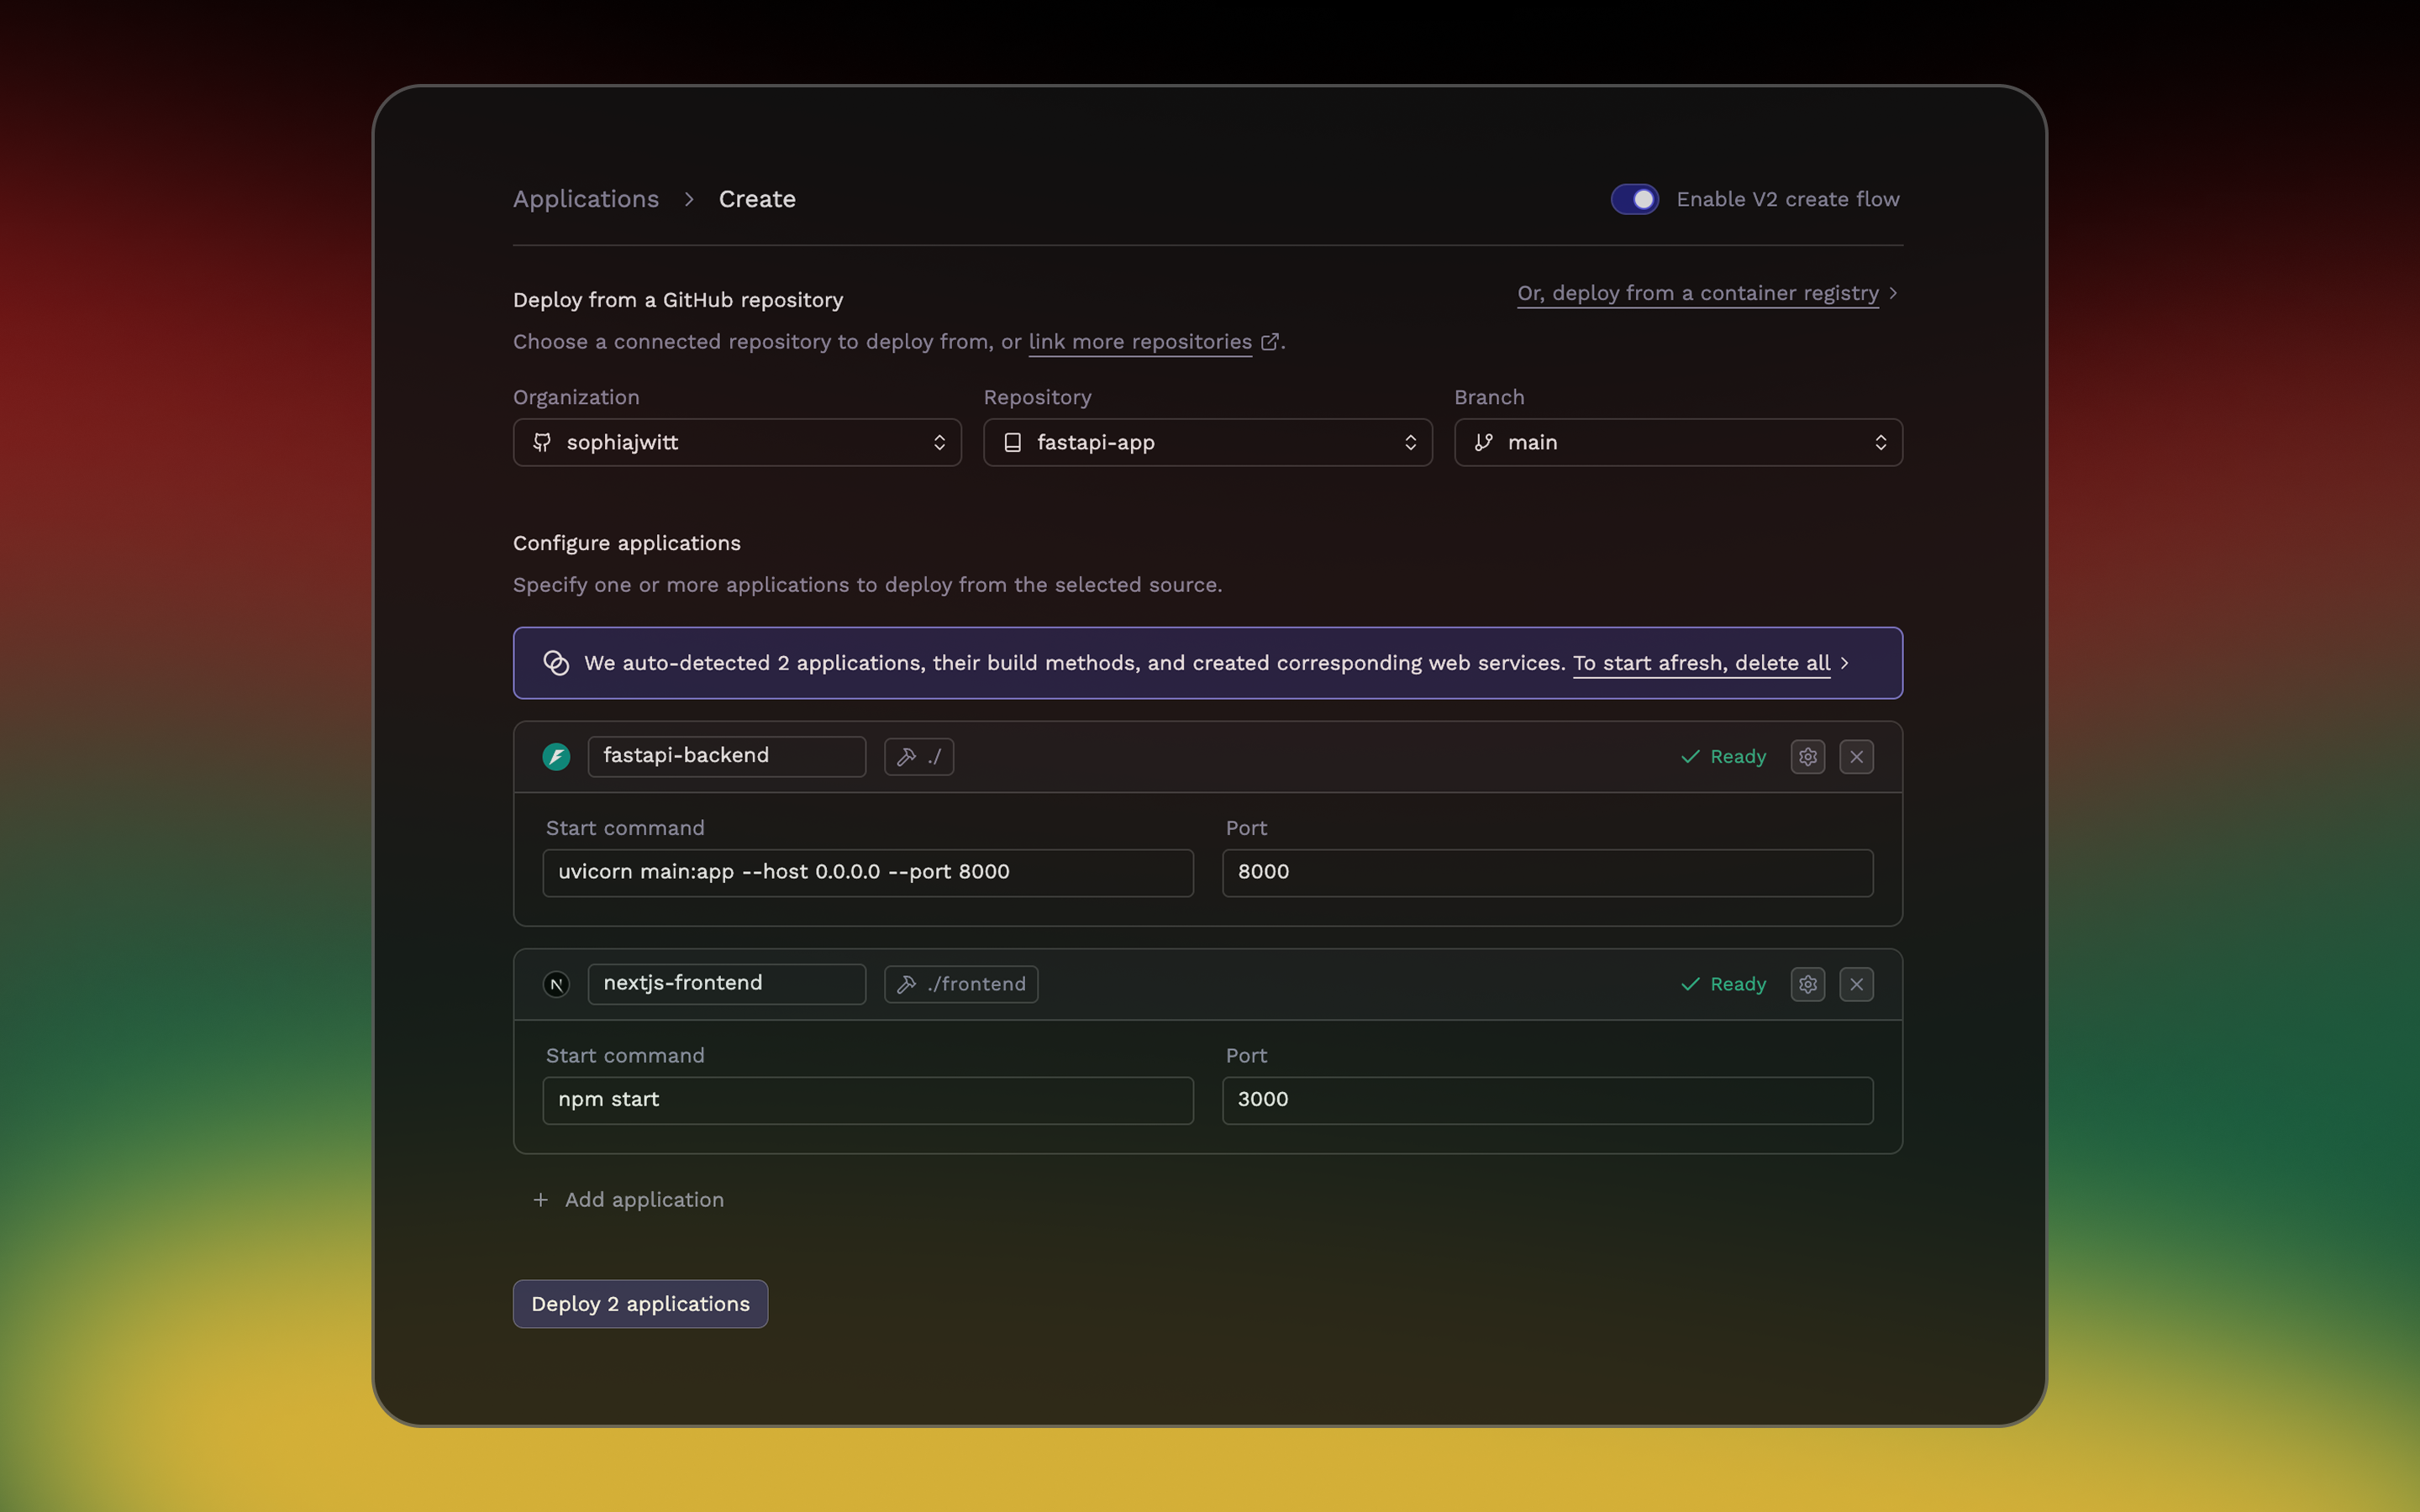
Task: Remove the nextjs-frontend application
Action: 1856,984
